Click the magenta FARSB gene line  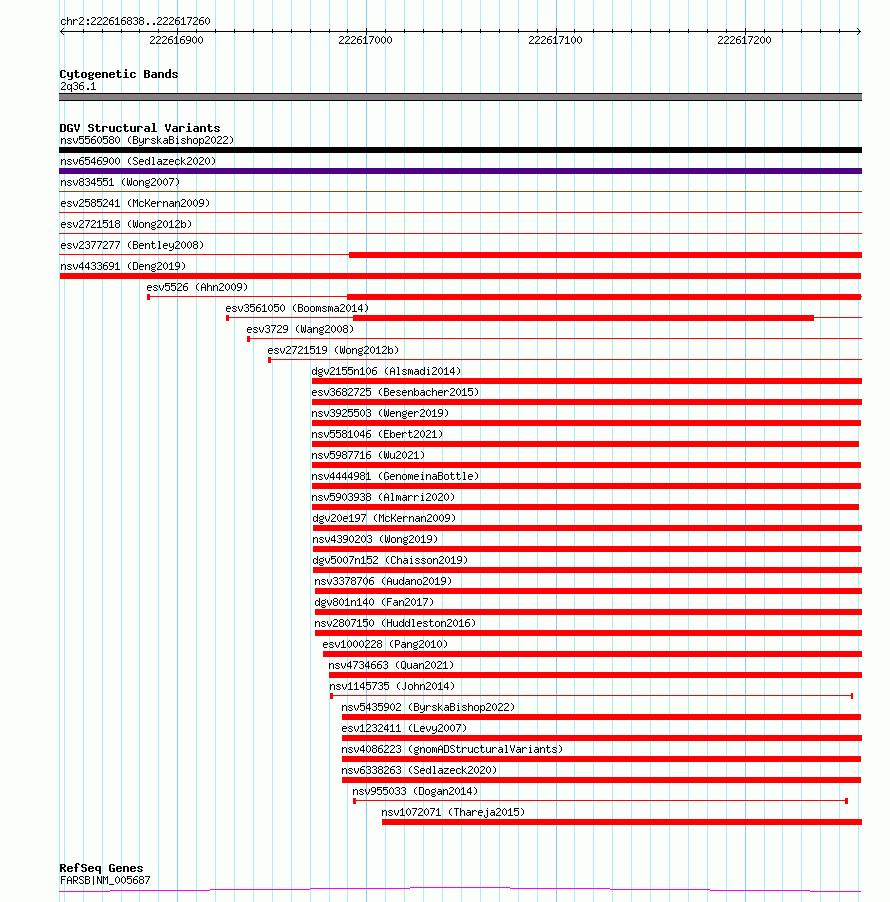[x=460, y=890]
